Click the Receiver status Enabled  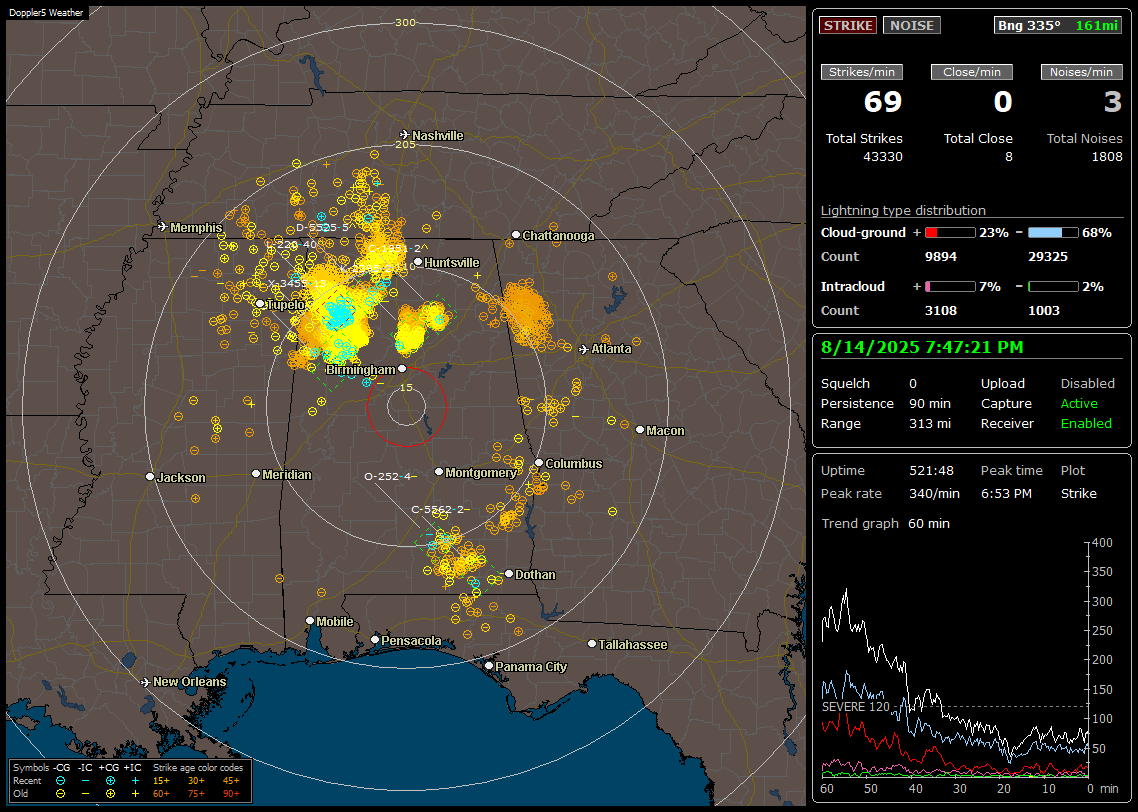1086,424
